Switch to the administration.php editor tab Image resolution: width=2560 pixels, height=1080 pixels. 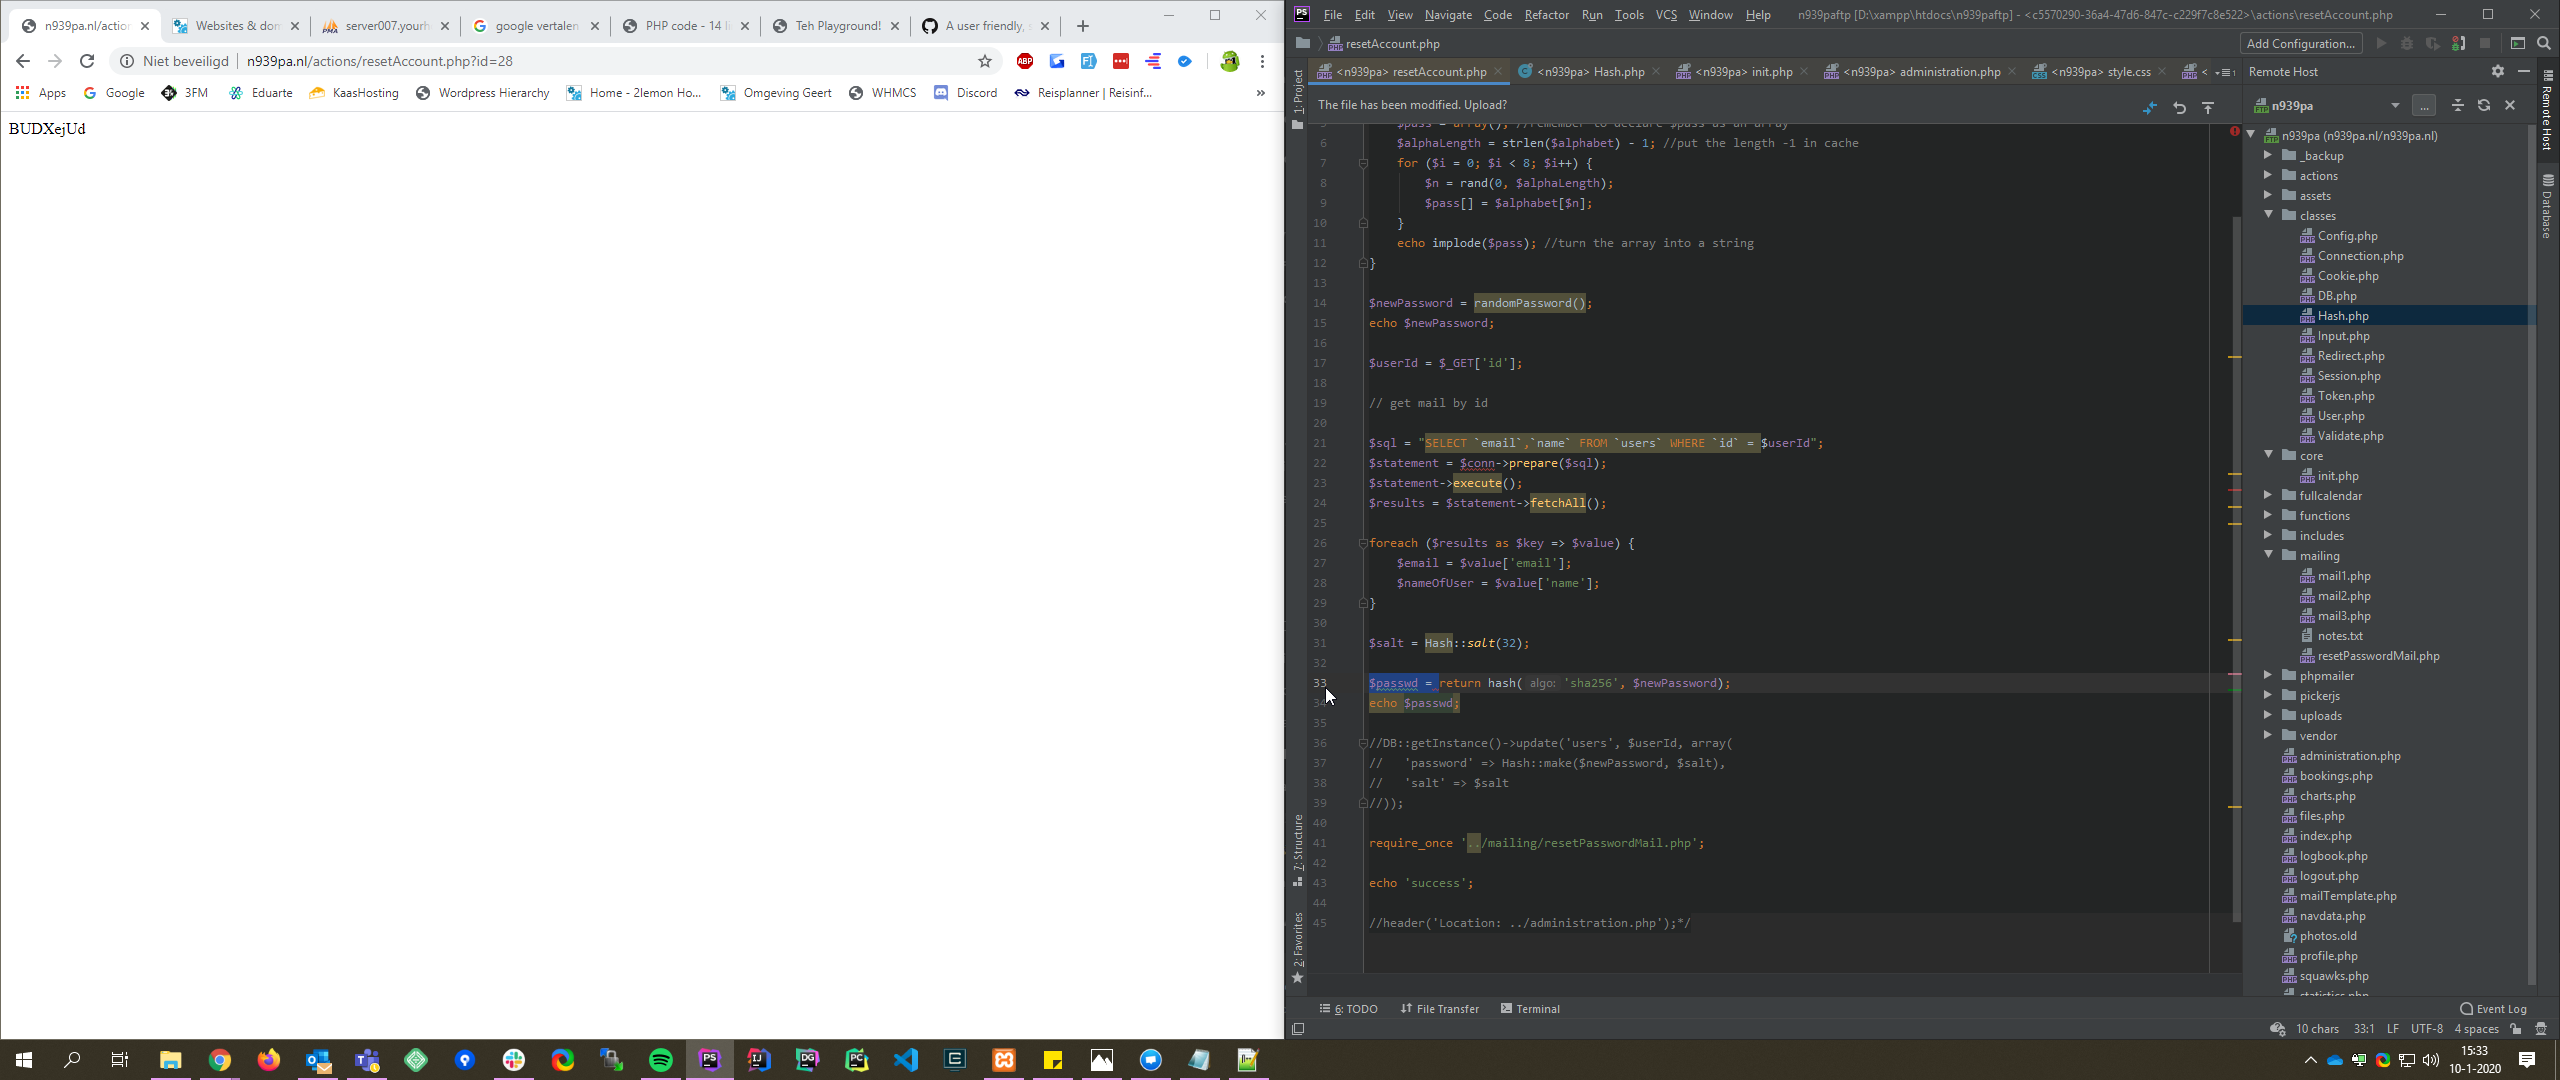point(1920,71)
